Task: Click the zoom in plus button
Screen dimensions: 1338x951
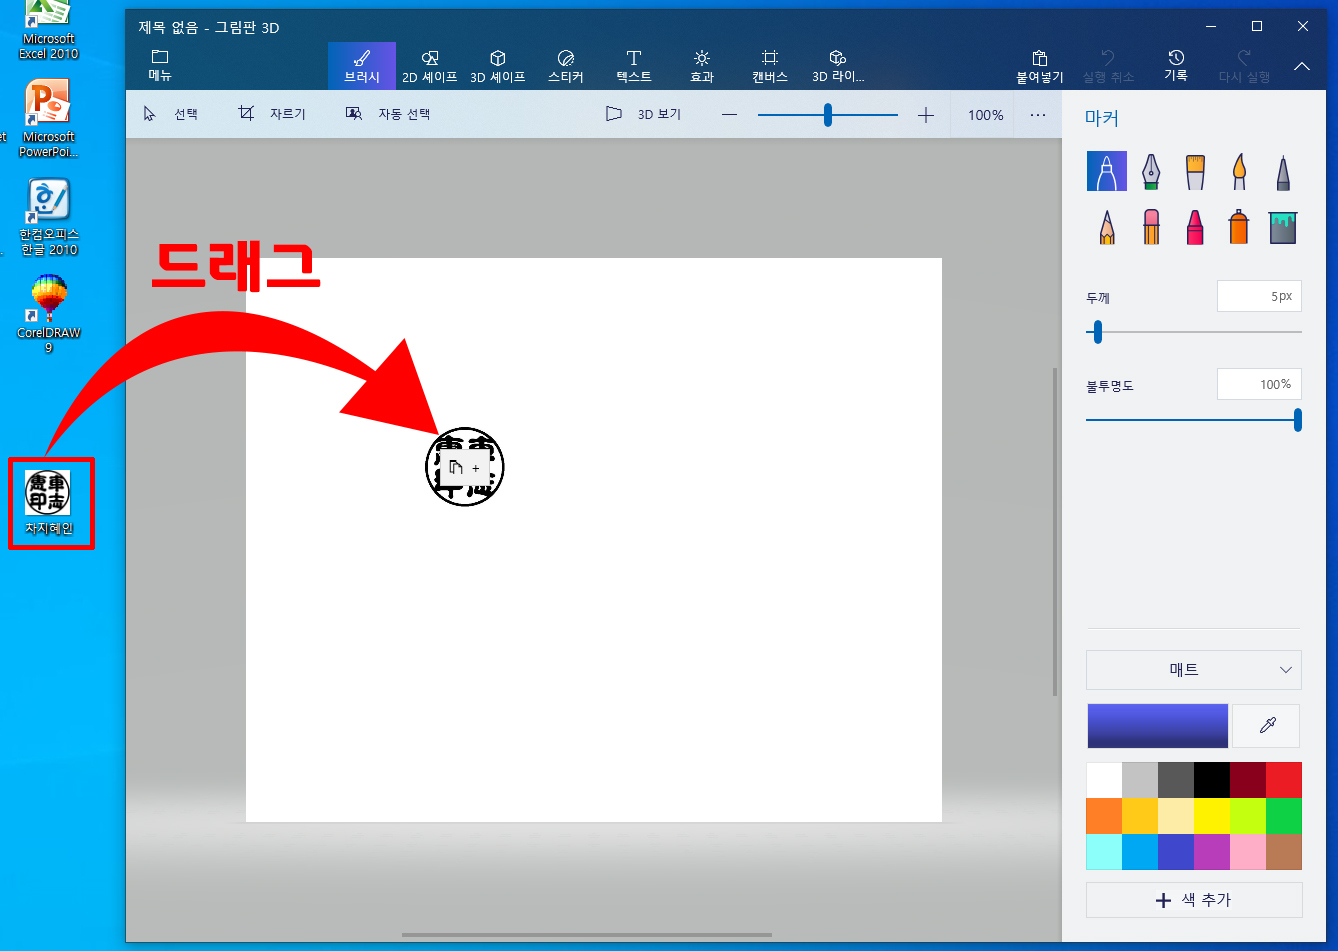Action: [x=926, y=115]
